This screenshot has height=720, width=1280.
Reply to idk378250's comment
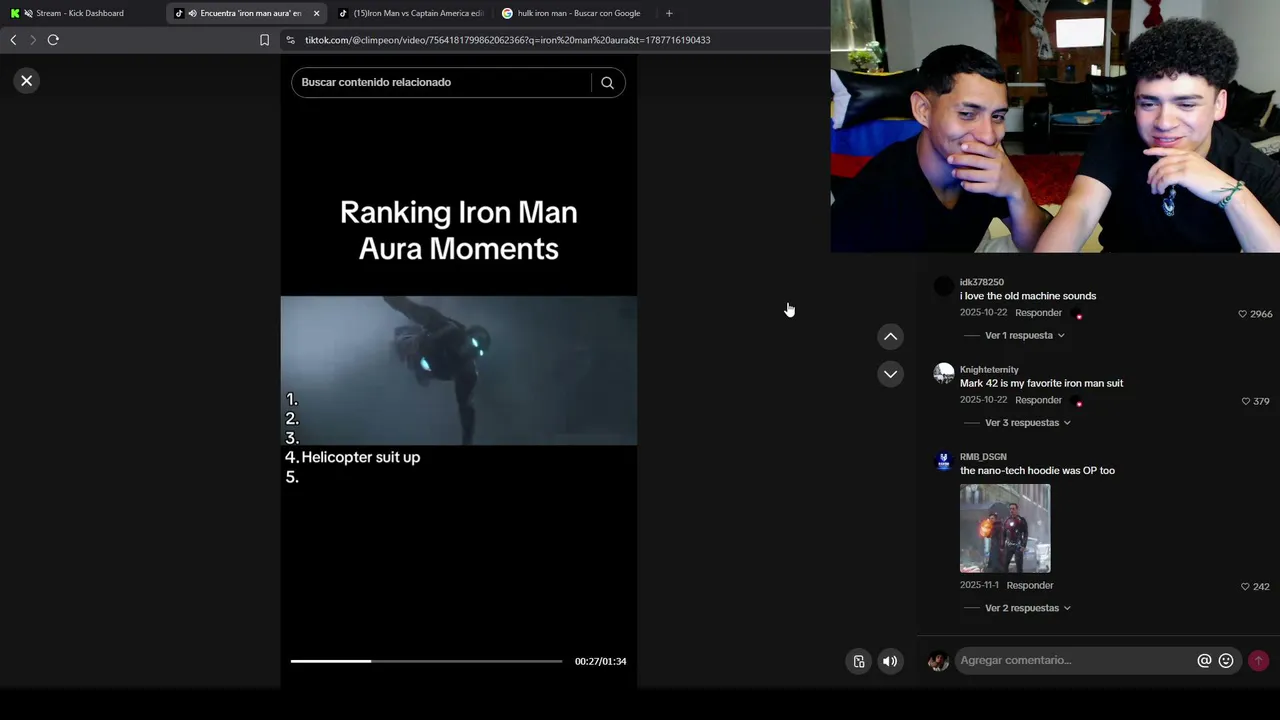1038,313
